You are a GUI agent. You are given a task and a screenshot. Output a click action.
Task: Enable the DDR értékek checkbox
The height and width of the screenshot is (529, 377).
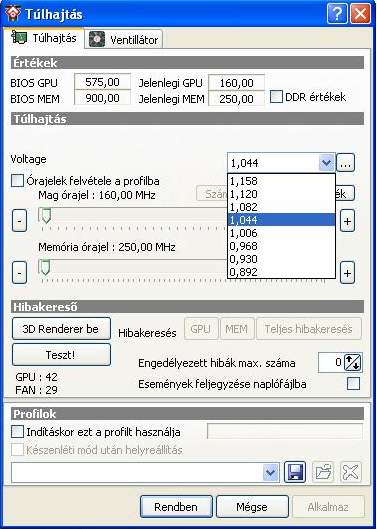click(276, 97)
